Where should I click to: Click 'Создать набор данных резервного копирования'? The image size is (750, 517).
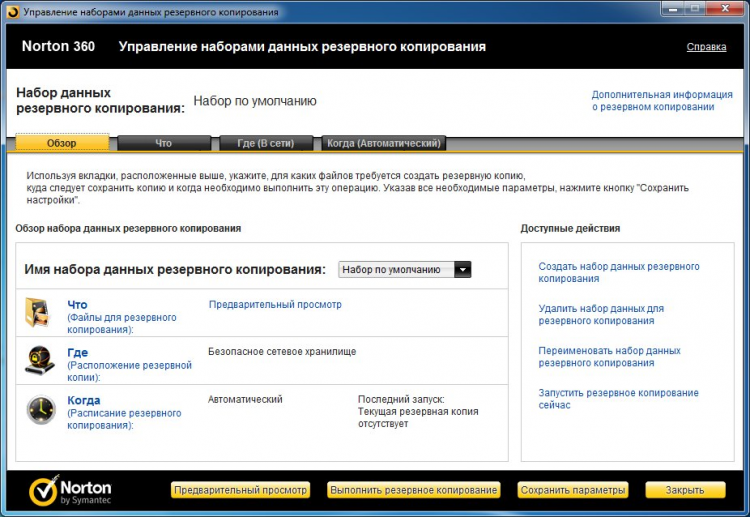pyautogui.click(x=619, y=272)
